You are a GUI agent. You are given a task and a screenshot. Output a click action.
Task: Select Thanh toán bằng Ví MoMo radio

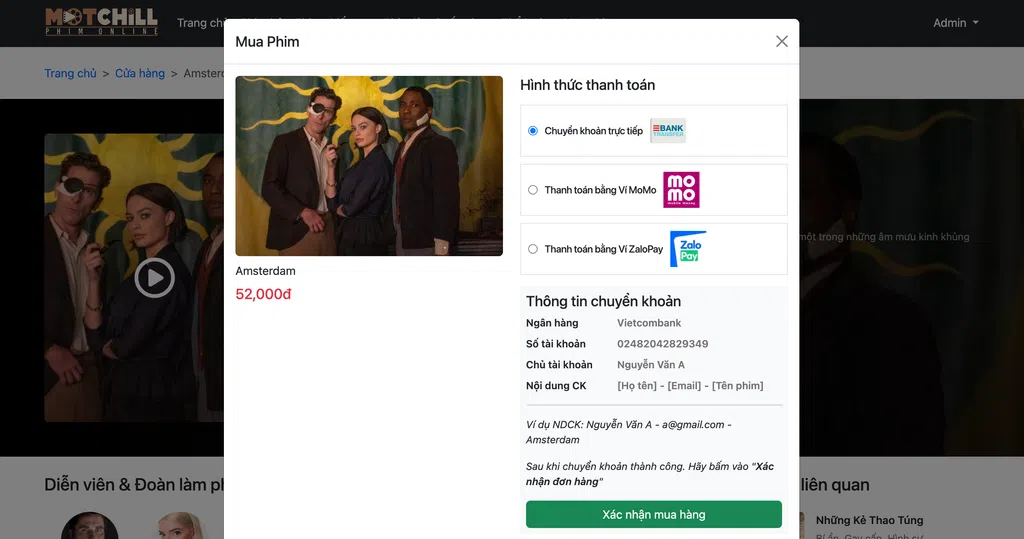(x=533, y=190)
